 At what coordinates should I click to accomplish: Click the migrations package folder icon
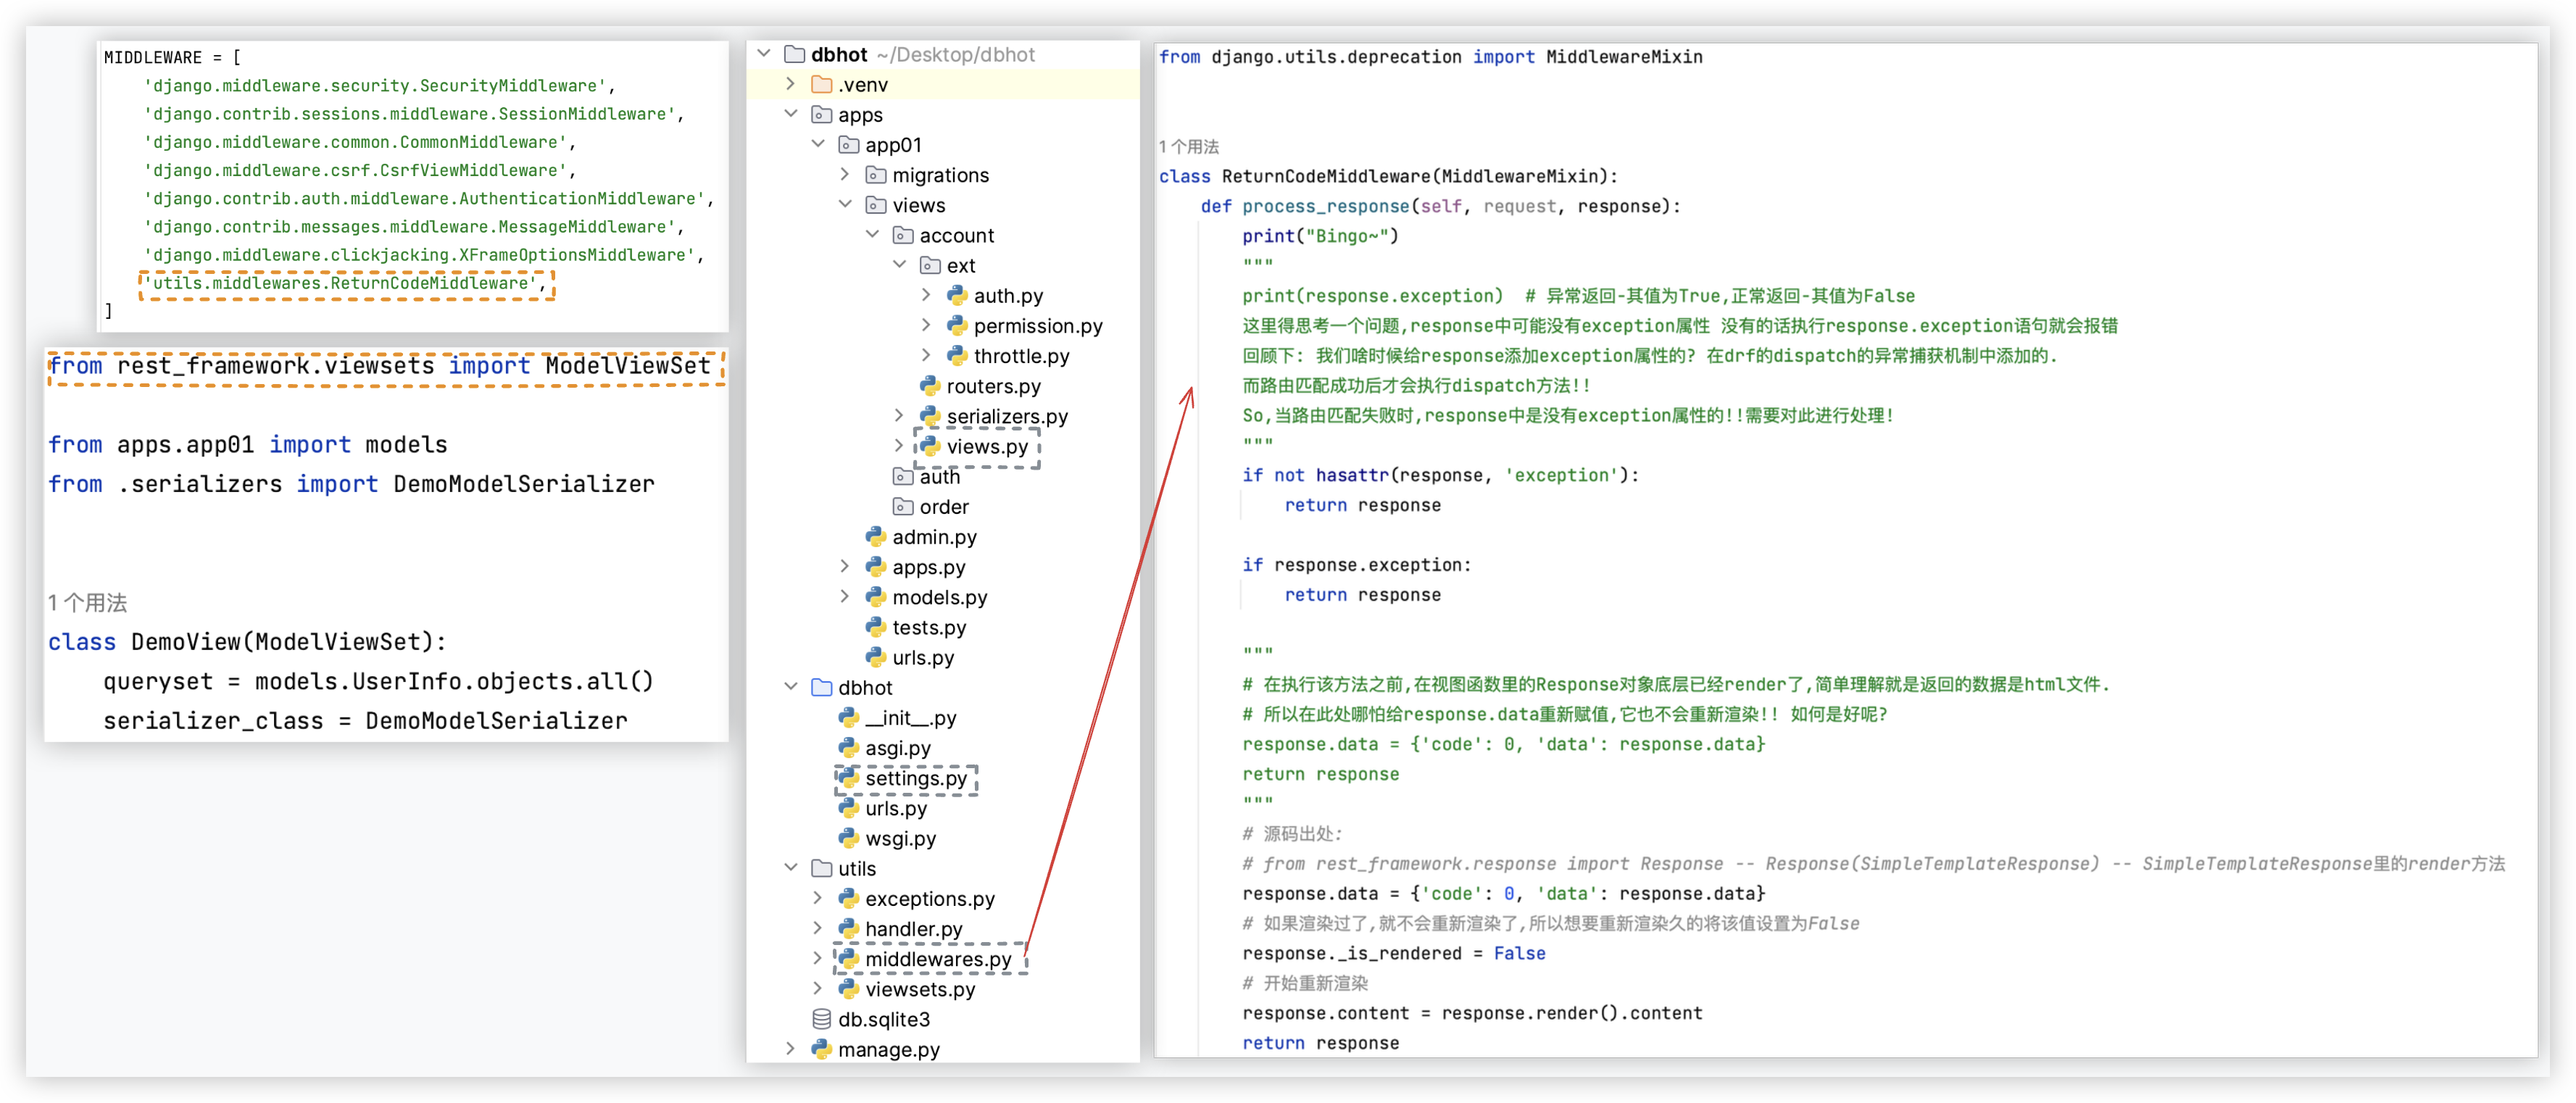tap(876, 175)
